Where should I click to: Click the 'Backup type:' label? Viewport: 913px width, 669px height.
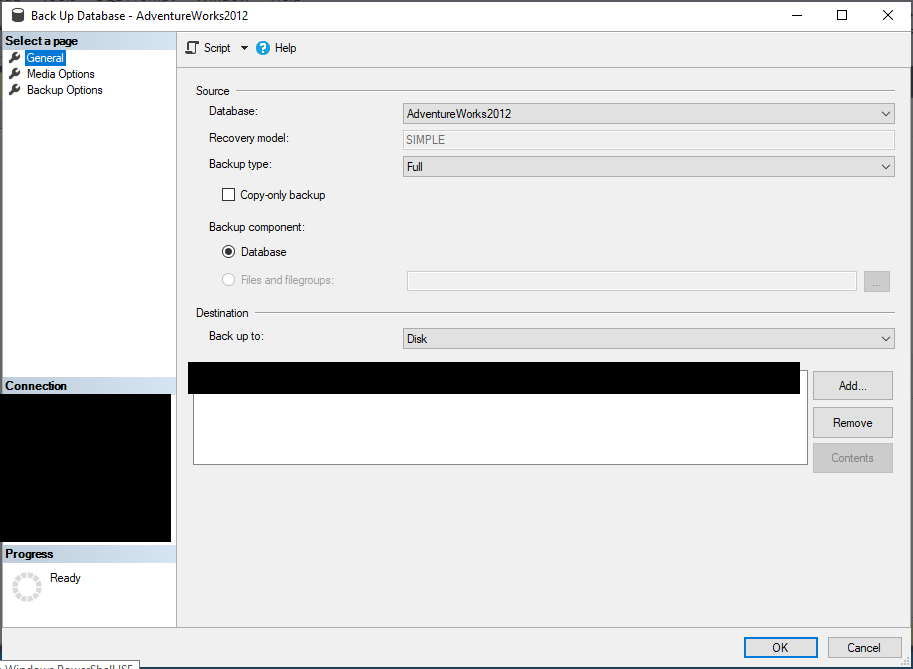pos(240,164)
